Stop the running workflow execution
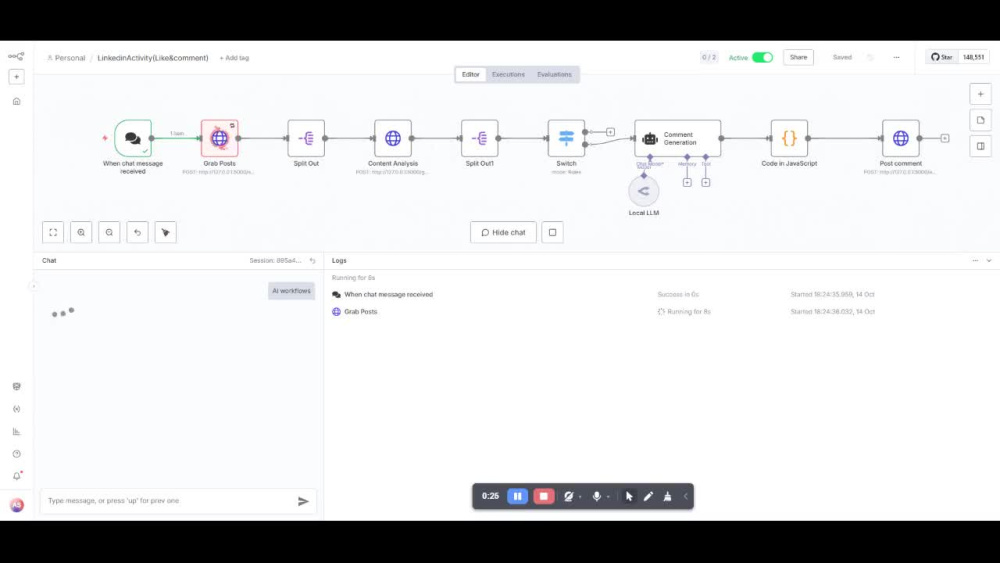1000x563 pixels. click(x=552, y=232)
